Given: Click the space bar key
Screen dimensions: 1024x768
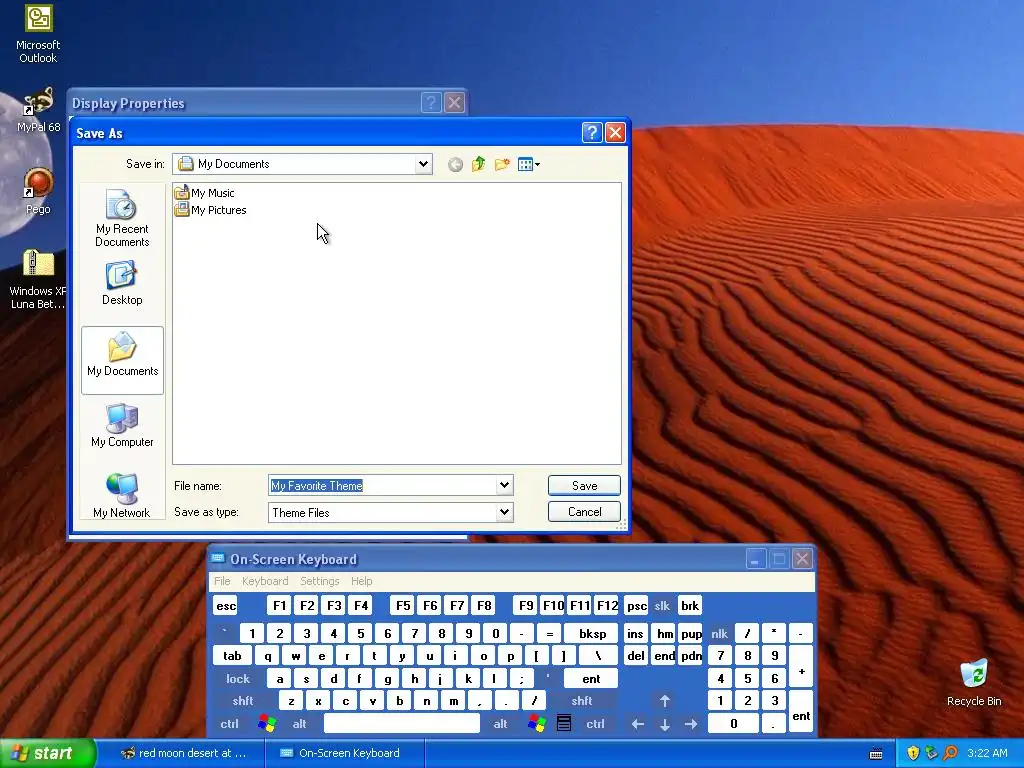Looking at the screenshot, I should [402, 724].
